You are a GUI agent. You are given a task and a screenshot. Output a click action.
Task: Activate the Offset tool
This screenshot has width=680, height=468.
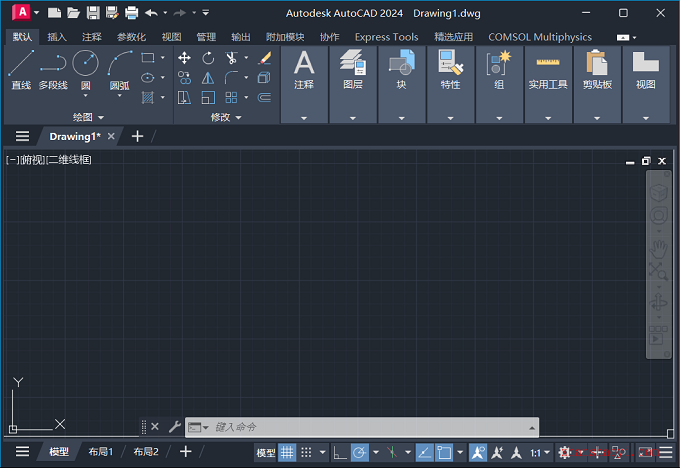[265, 98]
